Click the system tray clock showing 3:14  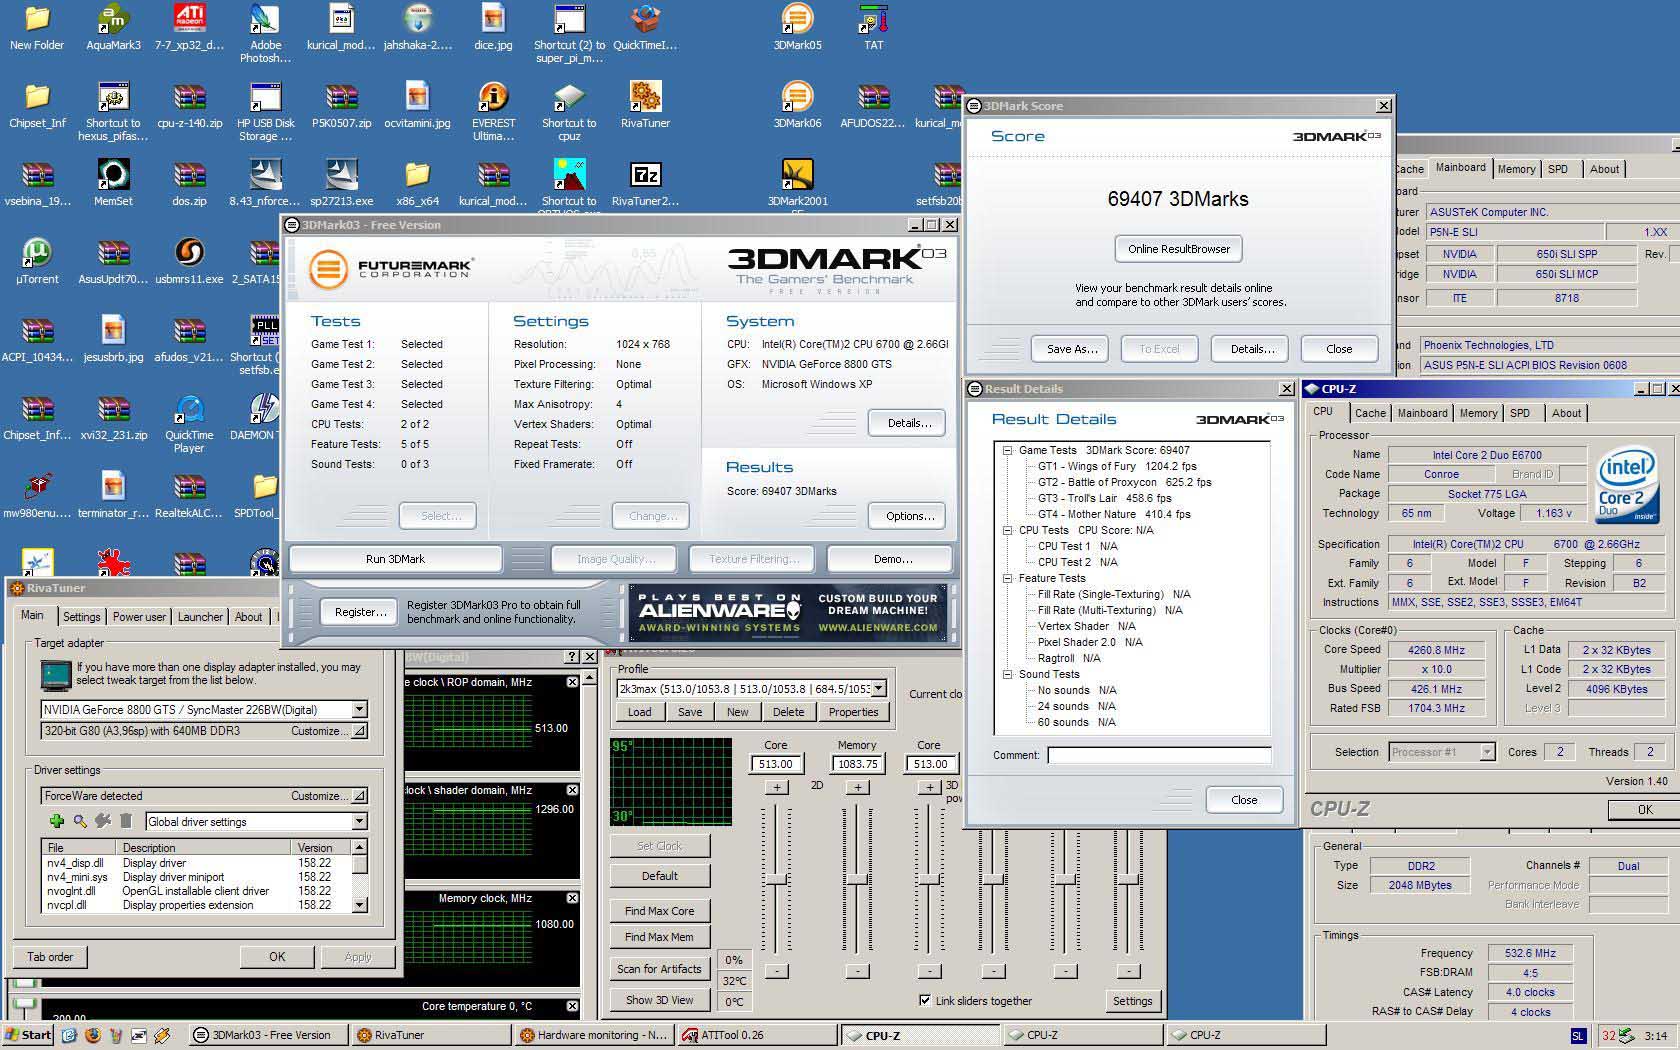[x=1656, y=1036]
